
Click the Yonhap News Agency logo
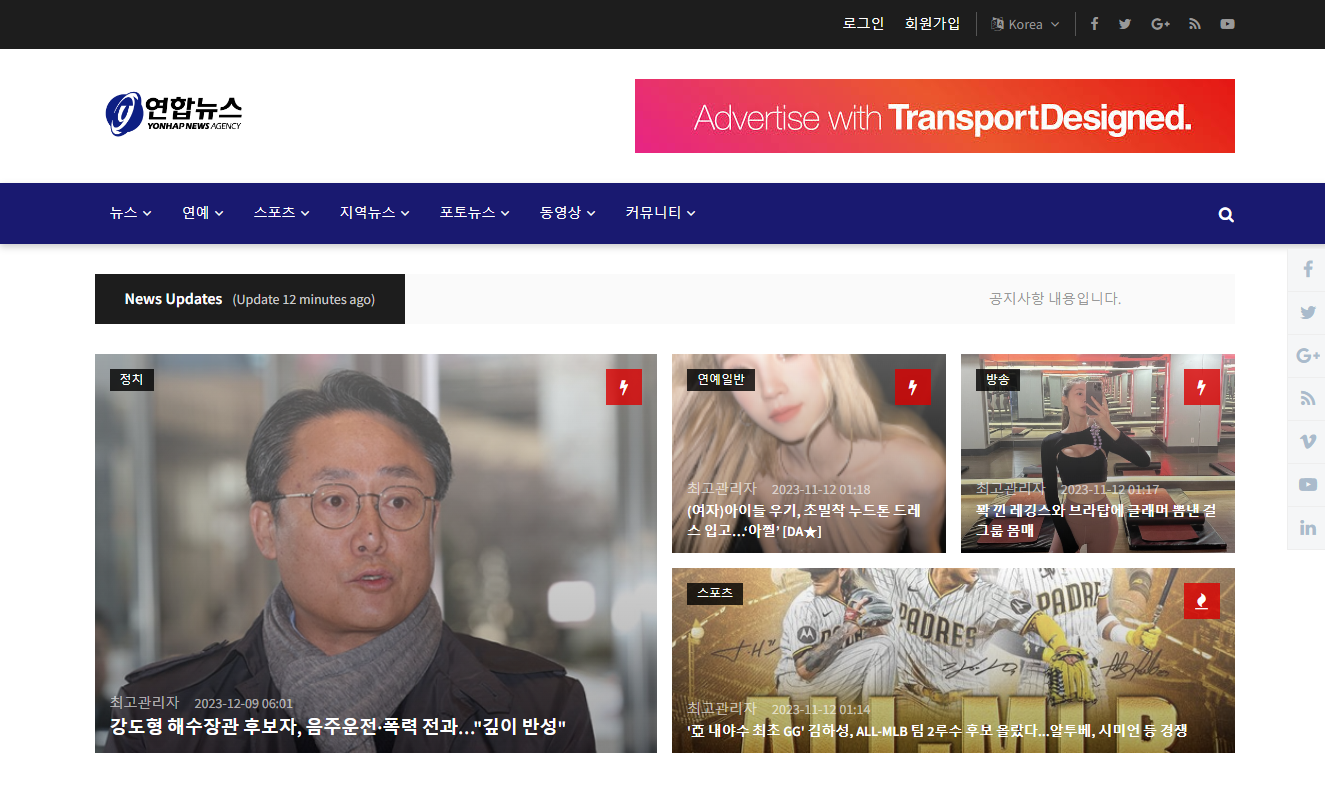(x=174, y=114)
